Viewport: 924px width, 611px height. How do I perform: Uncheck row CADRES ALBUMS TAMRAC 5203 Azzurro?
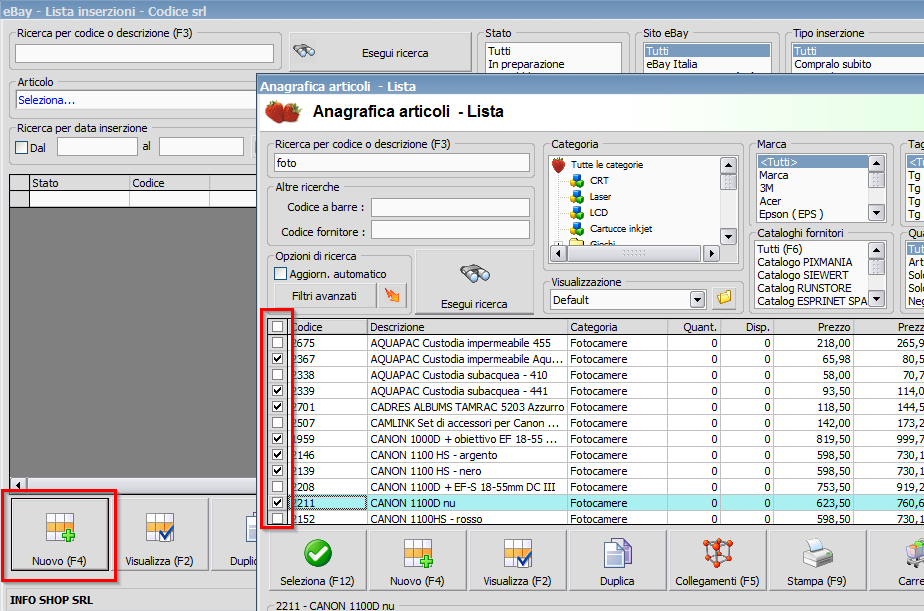(x=278, y=406)
